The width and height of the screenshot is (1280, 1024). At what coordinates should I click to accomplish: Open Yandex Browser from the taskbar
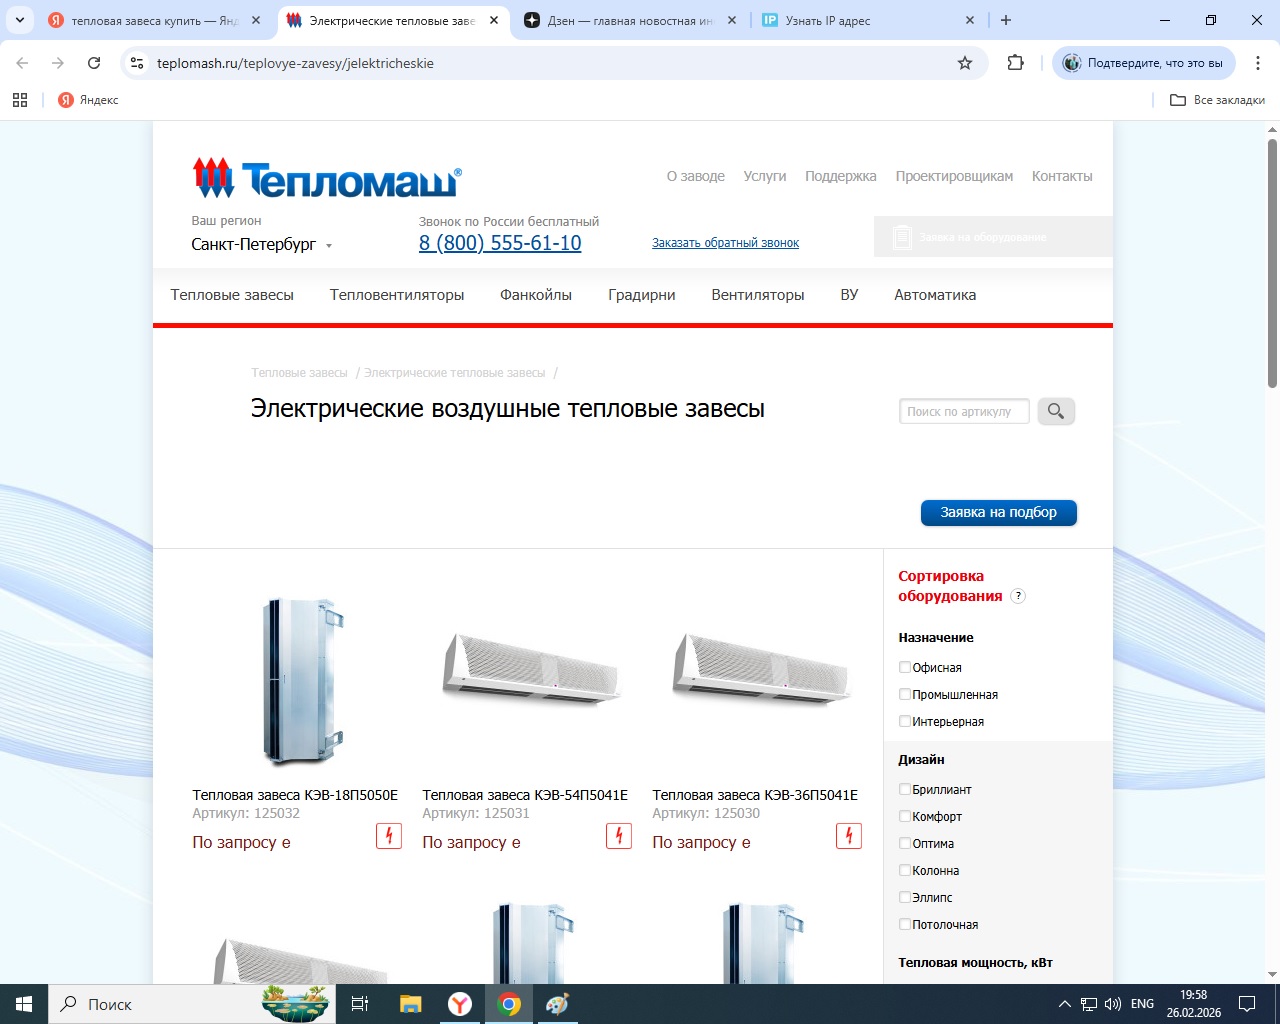(x=460, y=1004)
